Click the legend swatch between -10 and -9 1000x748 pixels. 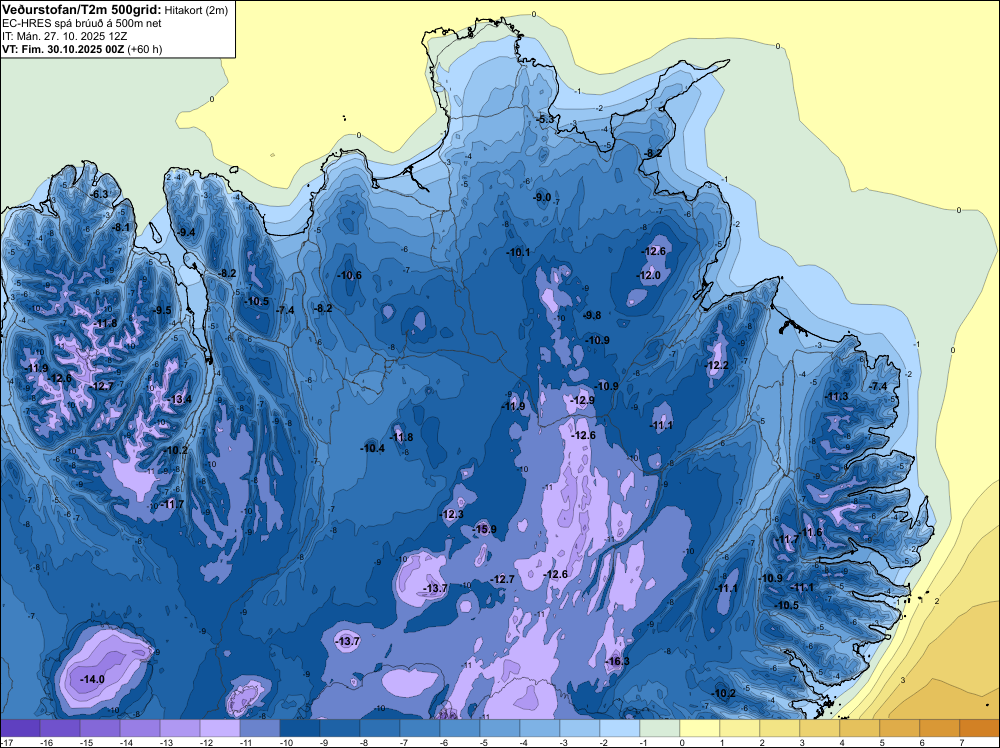pyautogui.click(x=300, y=728)
